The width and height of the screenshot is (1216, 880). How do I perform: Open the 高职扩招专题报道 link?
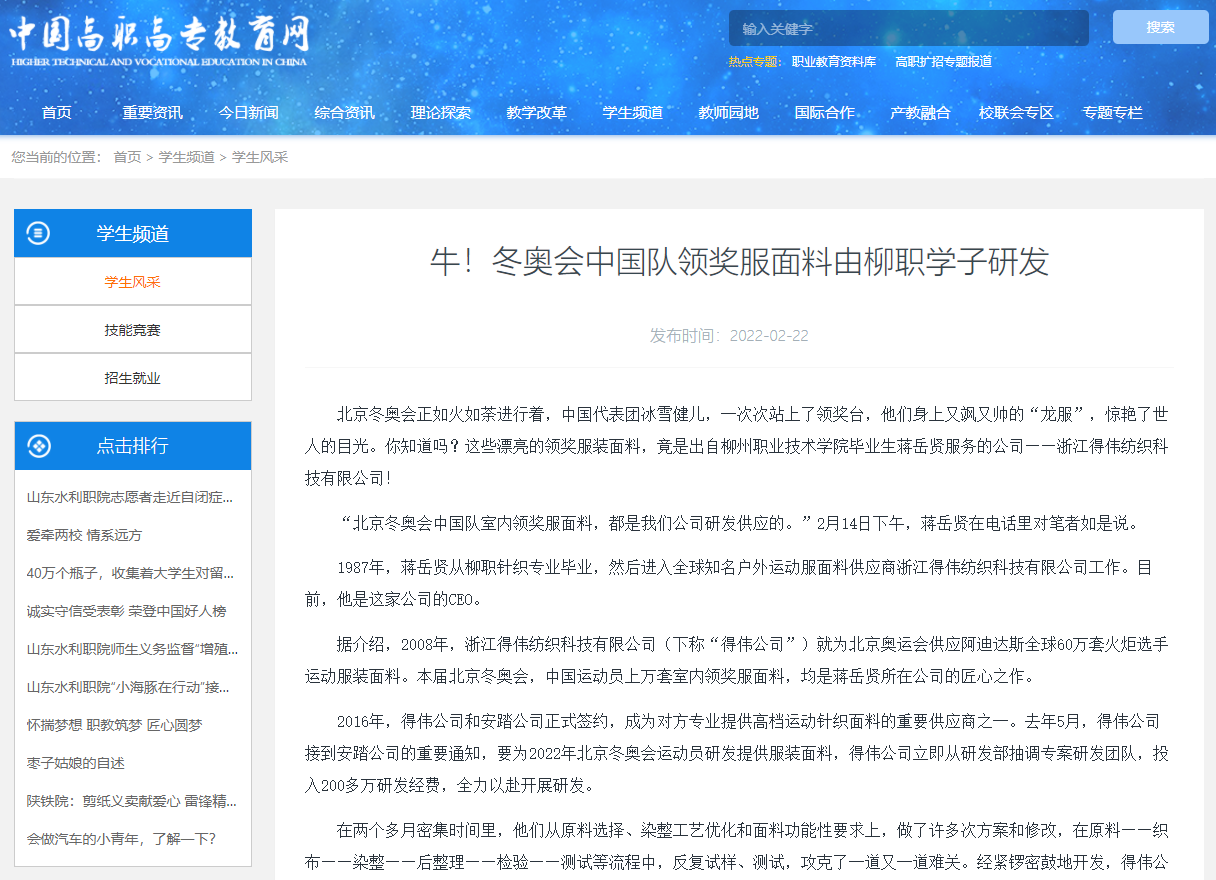[943, 62]
